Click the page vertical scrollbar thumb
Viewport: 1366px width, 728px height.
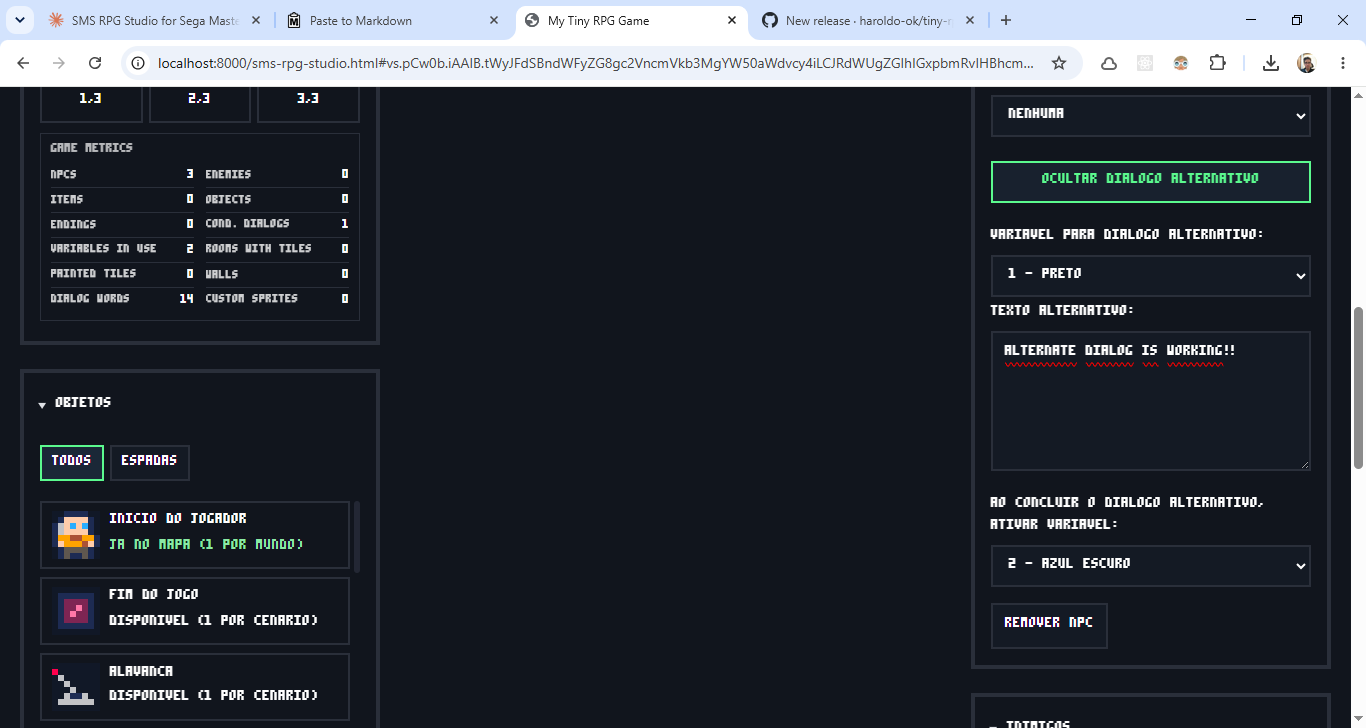[1358, 387]
